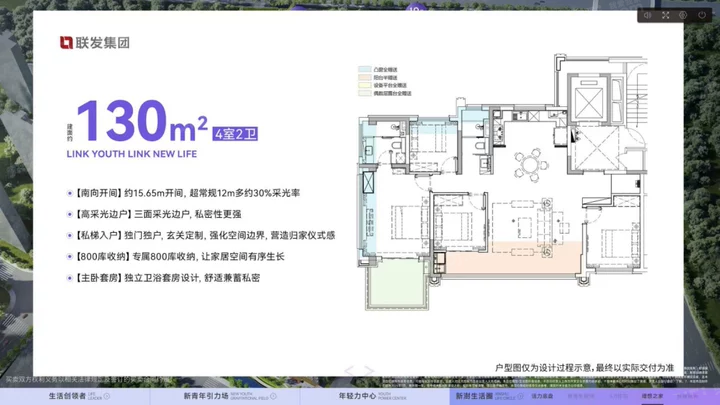The width and height of the screenshot is (720, 405).
Task: Click the pale green 偶数层露台全赠送 legend swatch
Action: tap(365, 93)
